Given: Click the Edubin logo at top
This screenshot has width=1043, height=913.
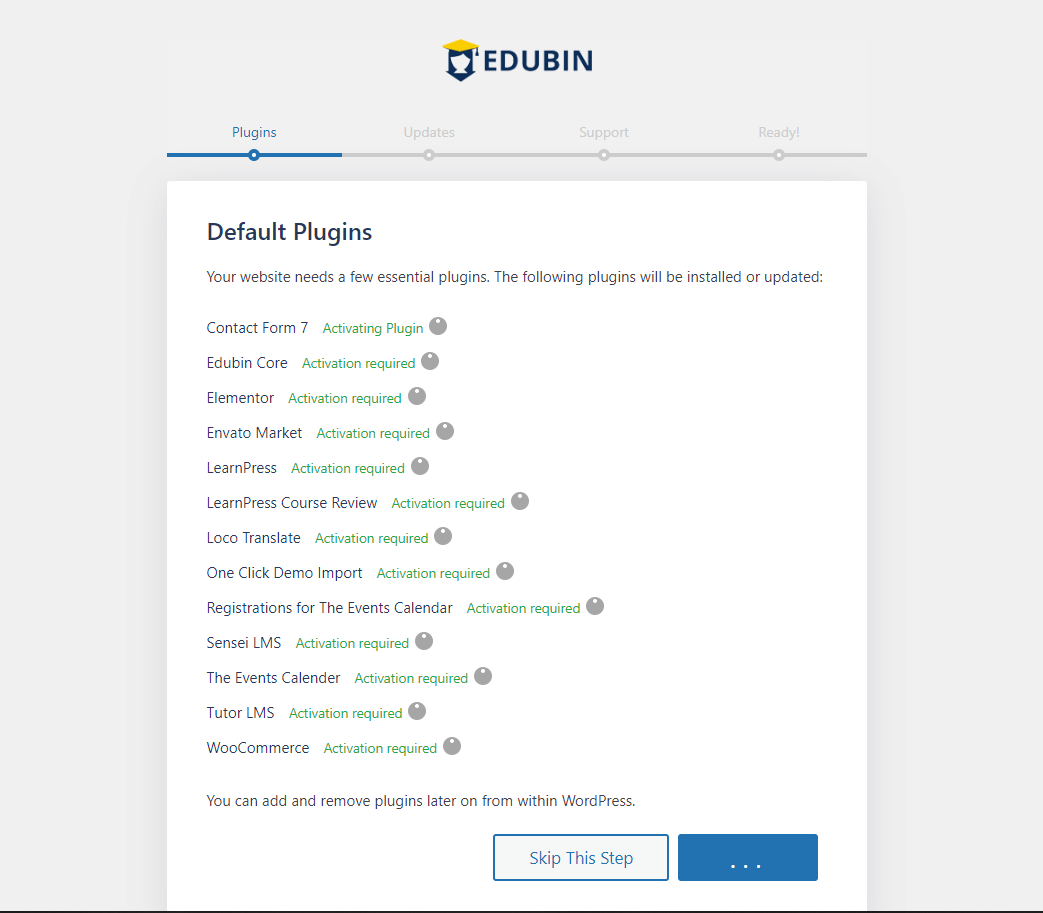Looking at the screenshot, I should click(518, 60).
